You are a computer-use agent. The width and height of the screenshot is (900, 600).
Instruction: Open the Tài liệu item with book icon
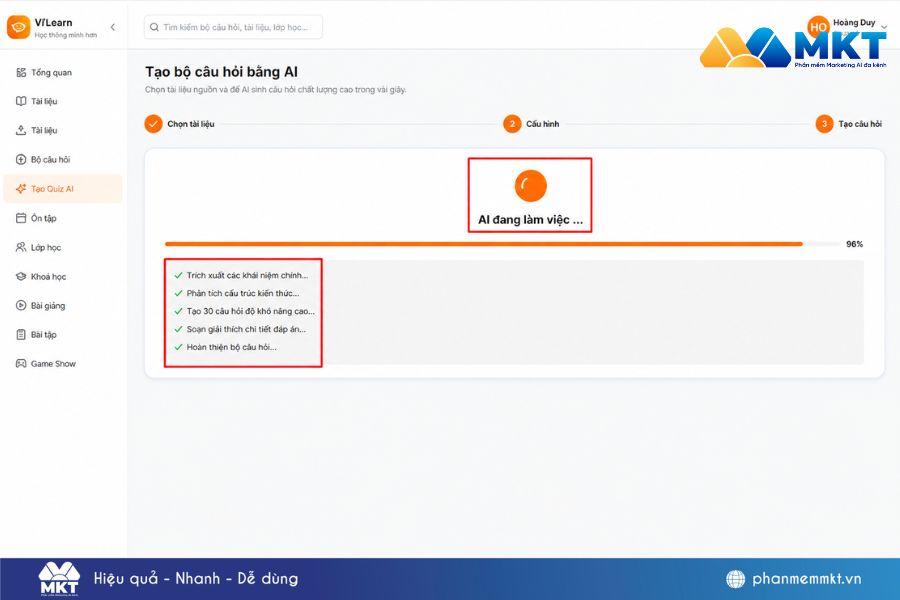[63, 101]
